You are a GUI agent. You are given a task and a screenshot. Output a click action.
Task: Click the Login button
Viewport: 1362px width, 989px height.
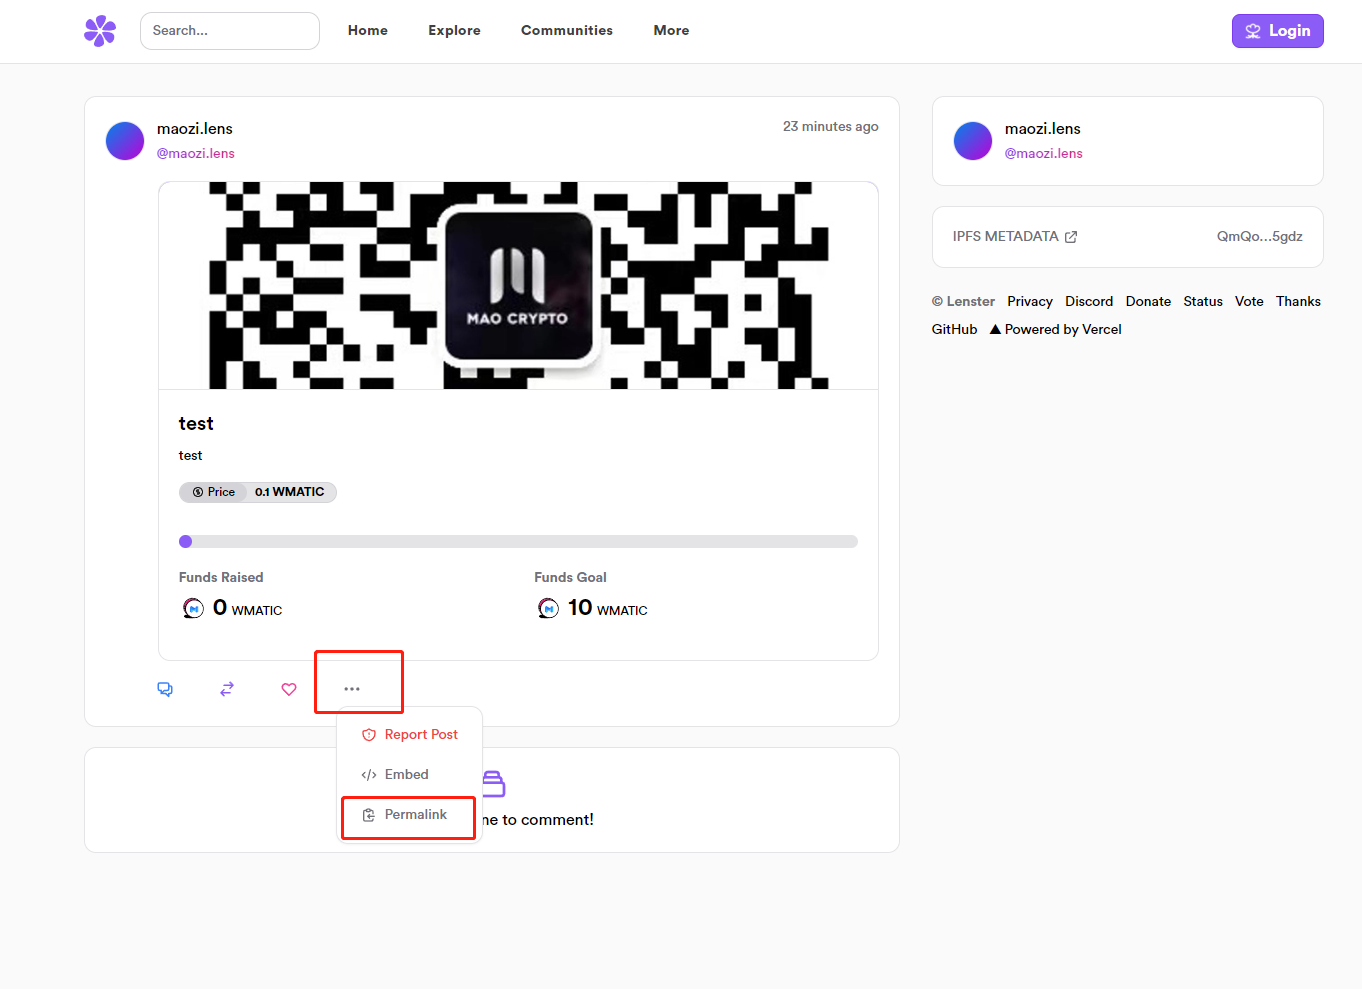pyautogui.click(x=1277, y=31)
